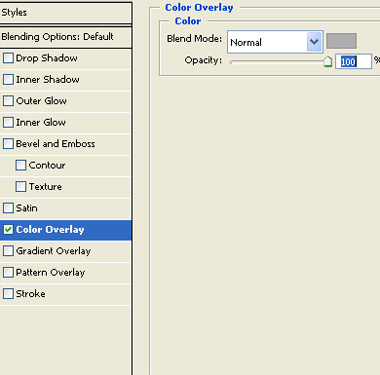Select the Contour label
Viewport: 380px width, 375px height.
(x=47, y=165)
